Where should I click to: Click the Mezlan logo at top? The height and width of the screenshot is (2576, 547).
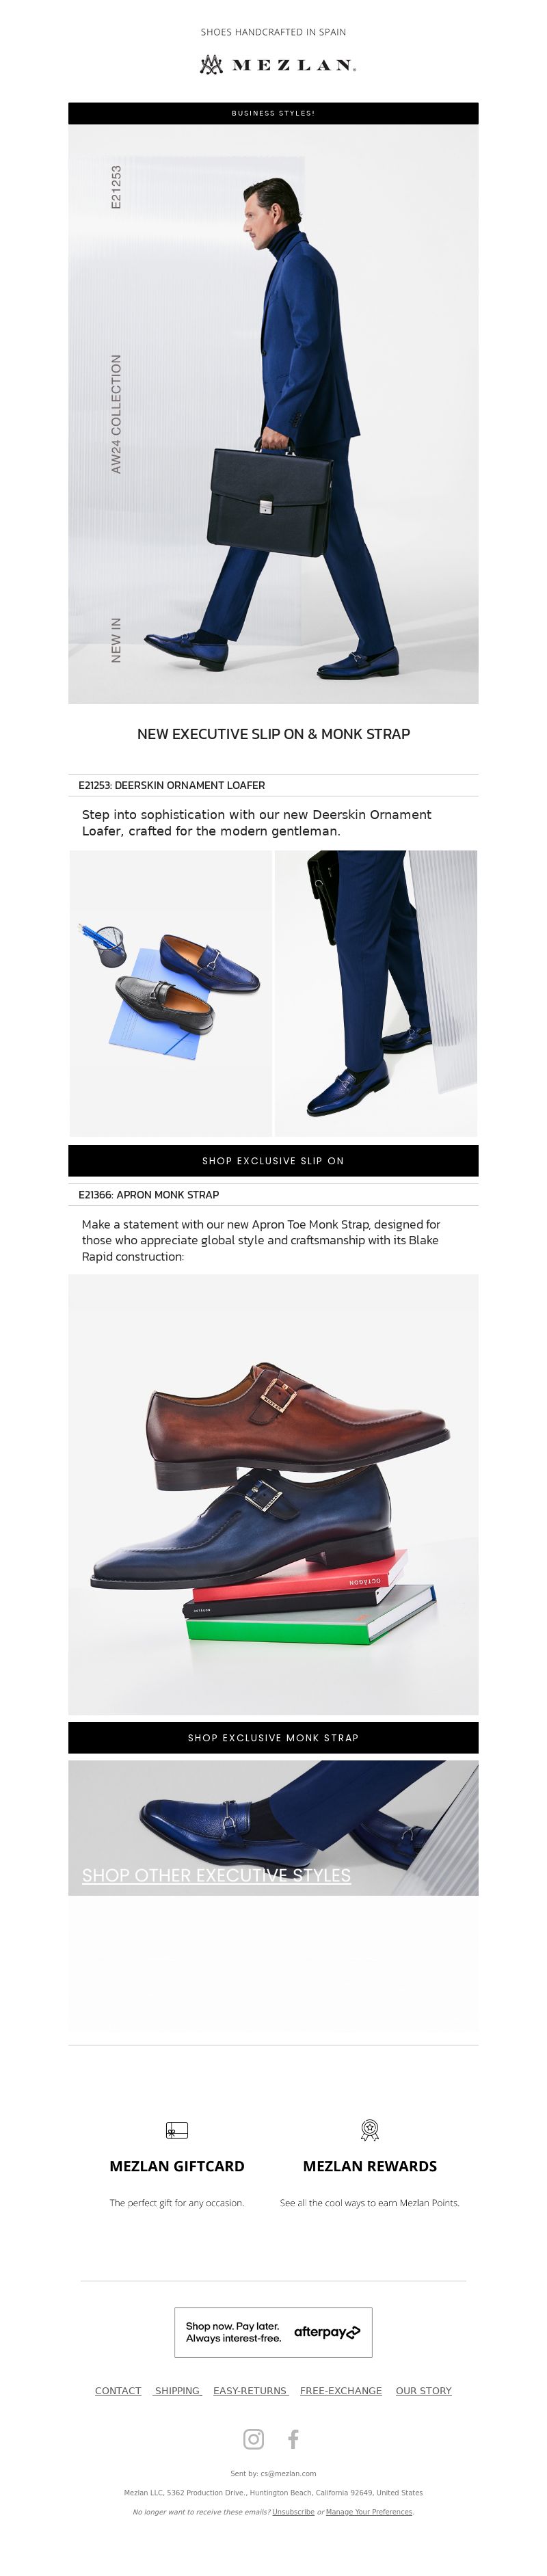(277, 65)
